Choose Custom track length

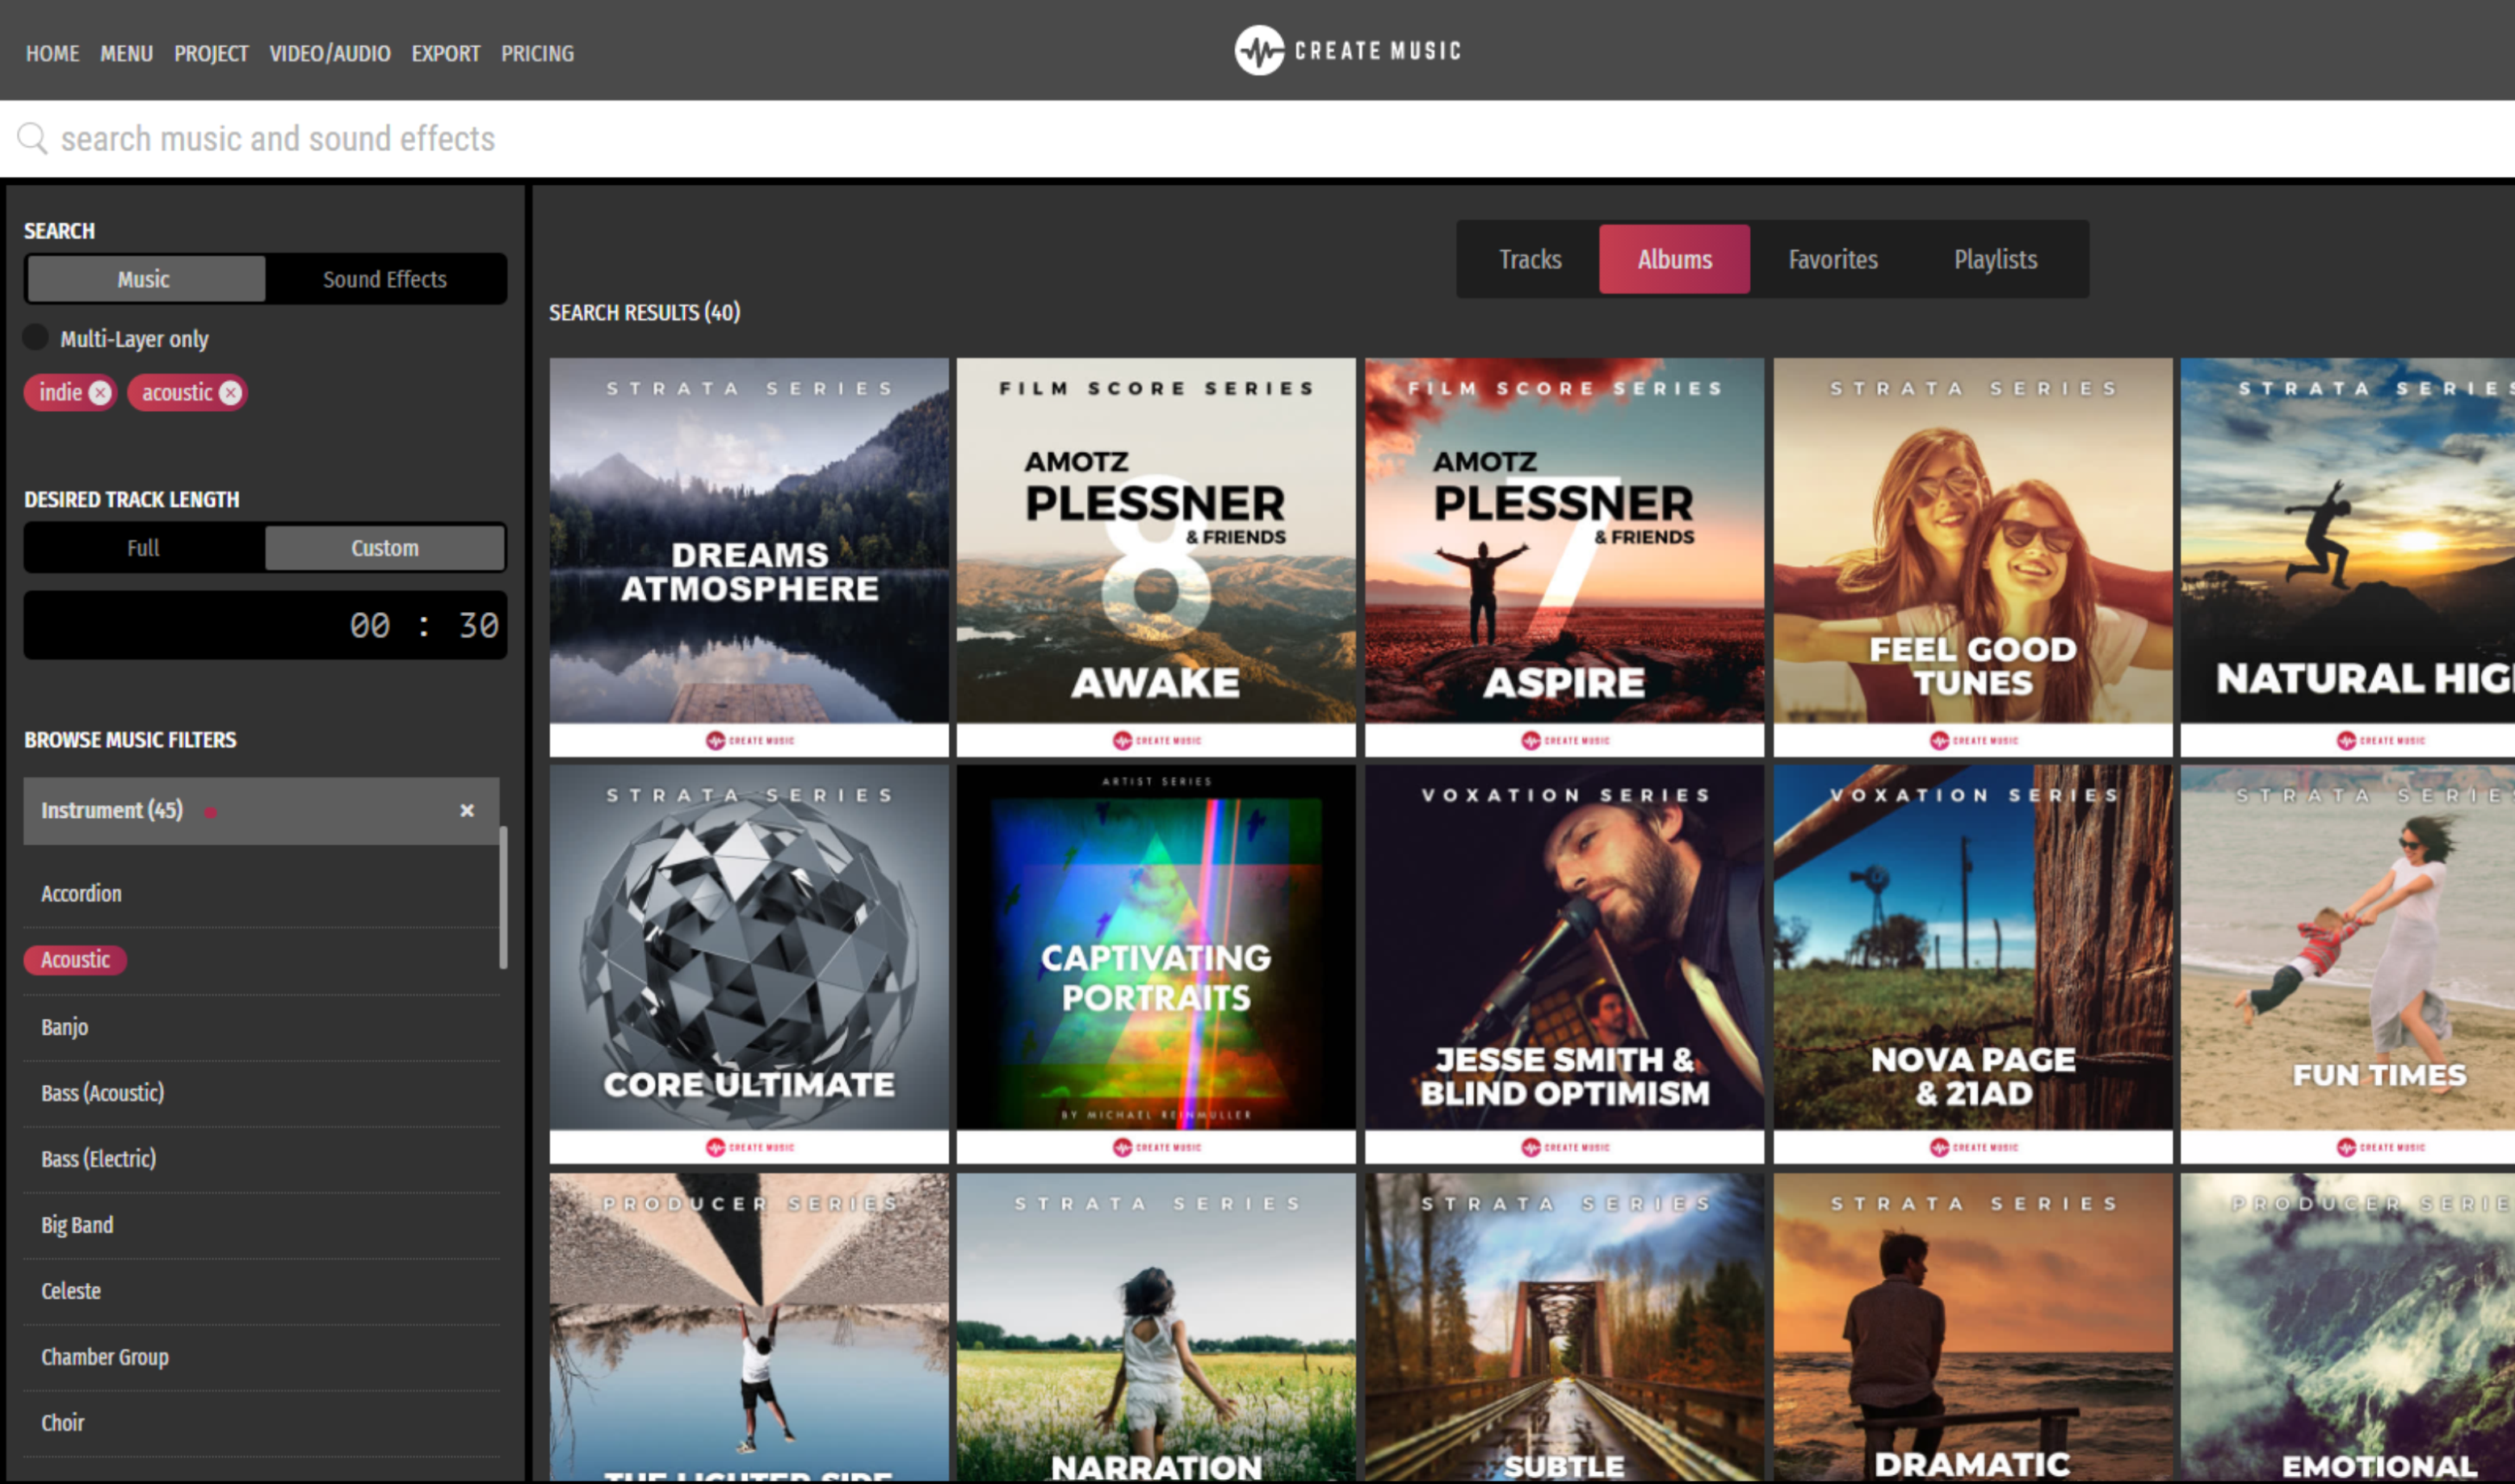[x=385, y=548]
